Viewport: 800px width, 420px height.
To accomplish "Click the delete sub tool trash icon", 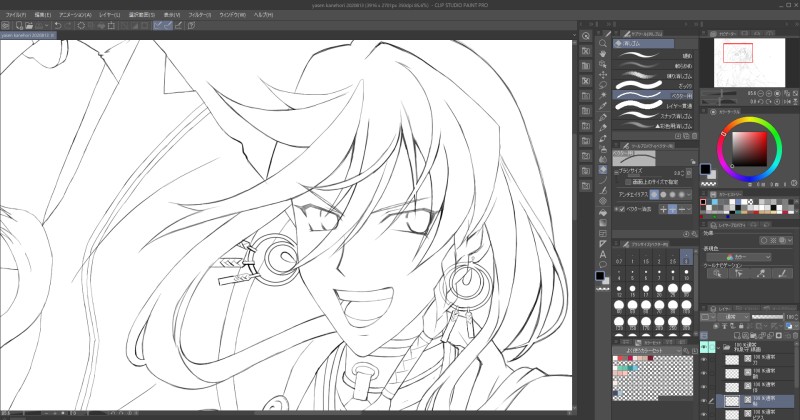I will coord(694,136).
